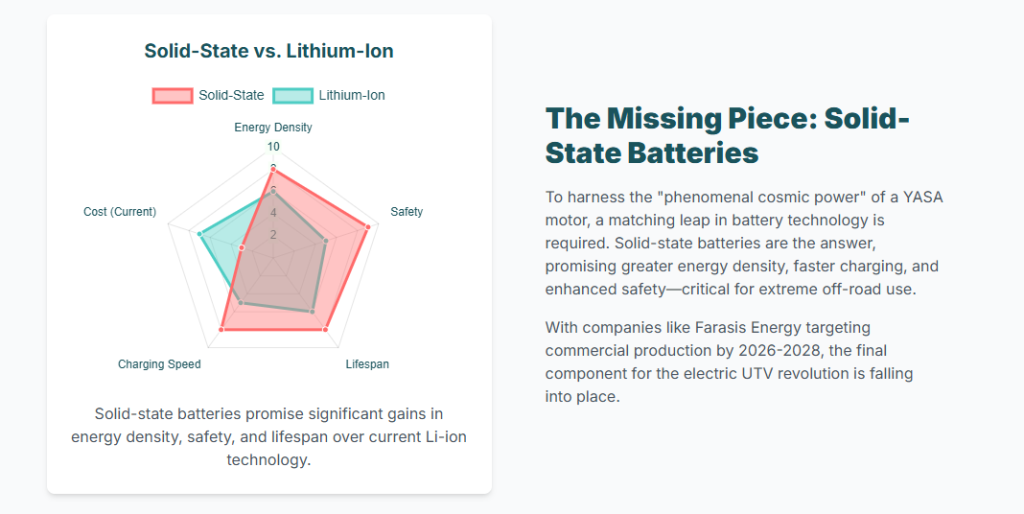
Task: Click the Lithium-Ion legend label
Action: 351,95
